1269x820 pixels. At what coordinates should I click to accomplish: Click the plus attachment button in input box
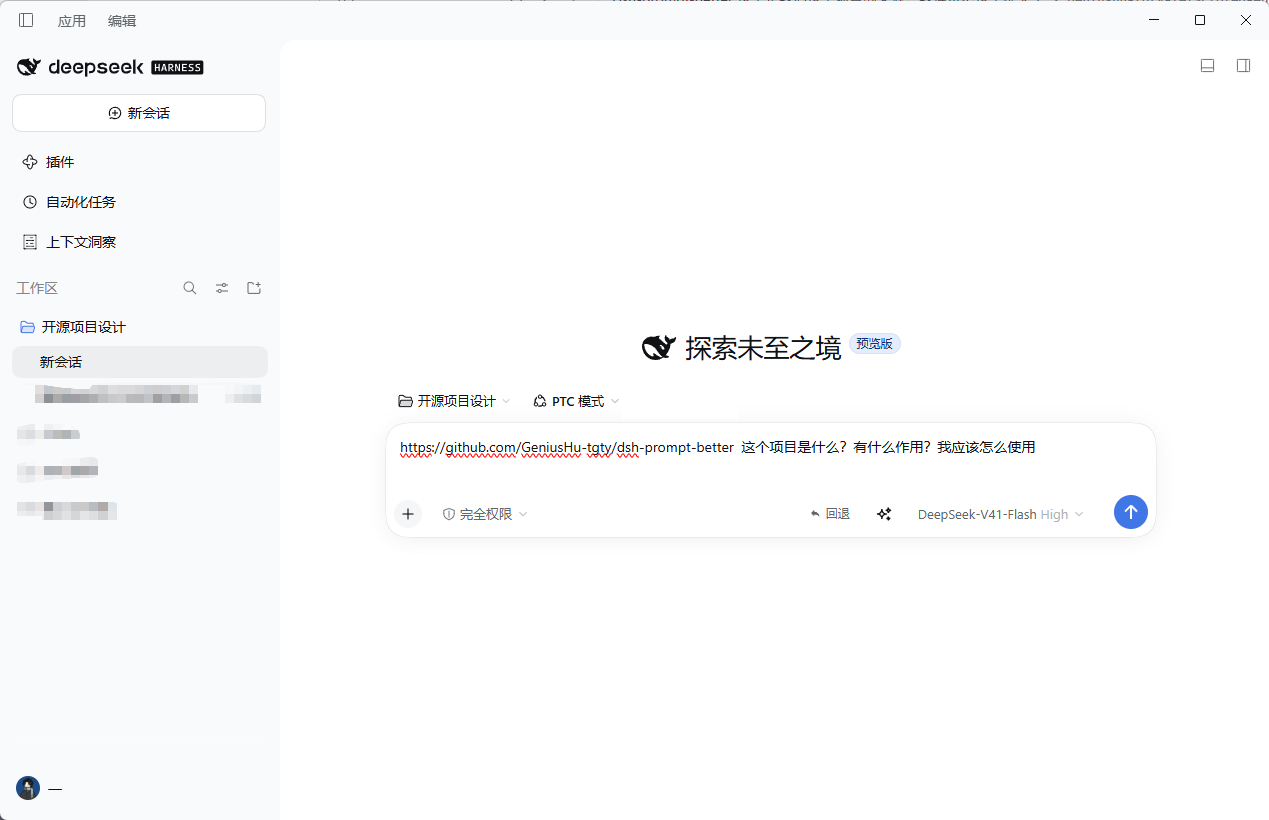(x=408, y=514)
